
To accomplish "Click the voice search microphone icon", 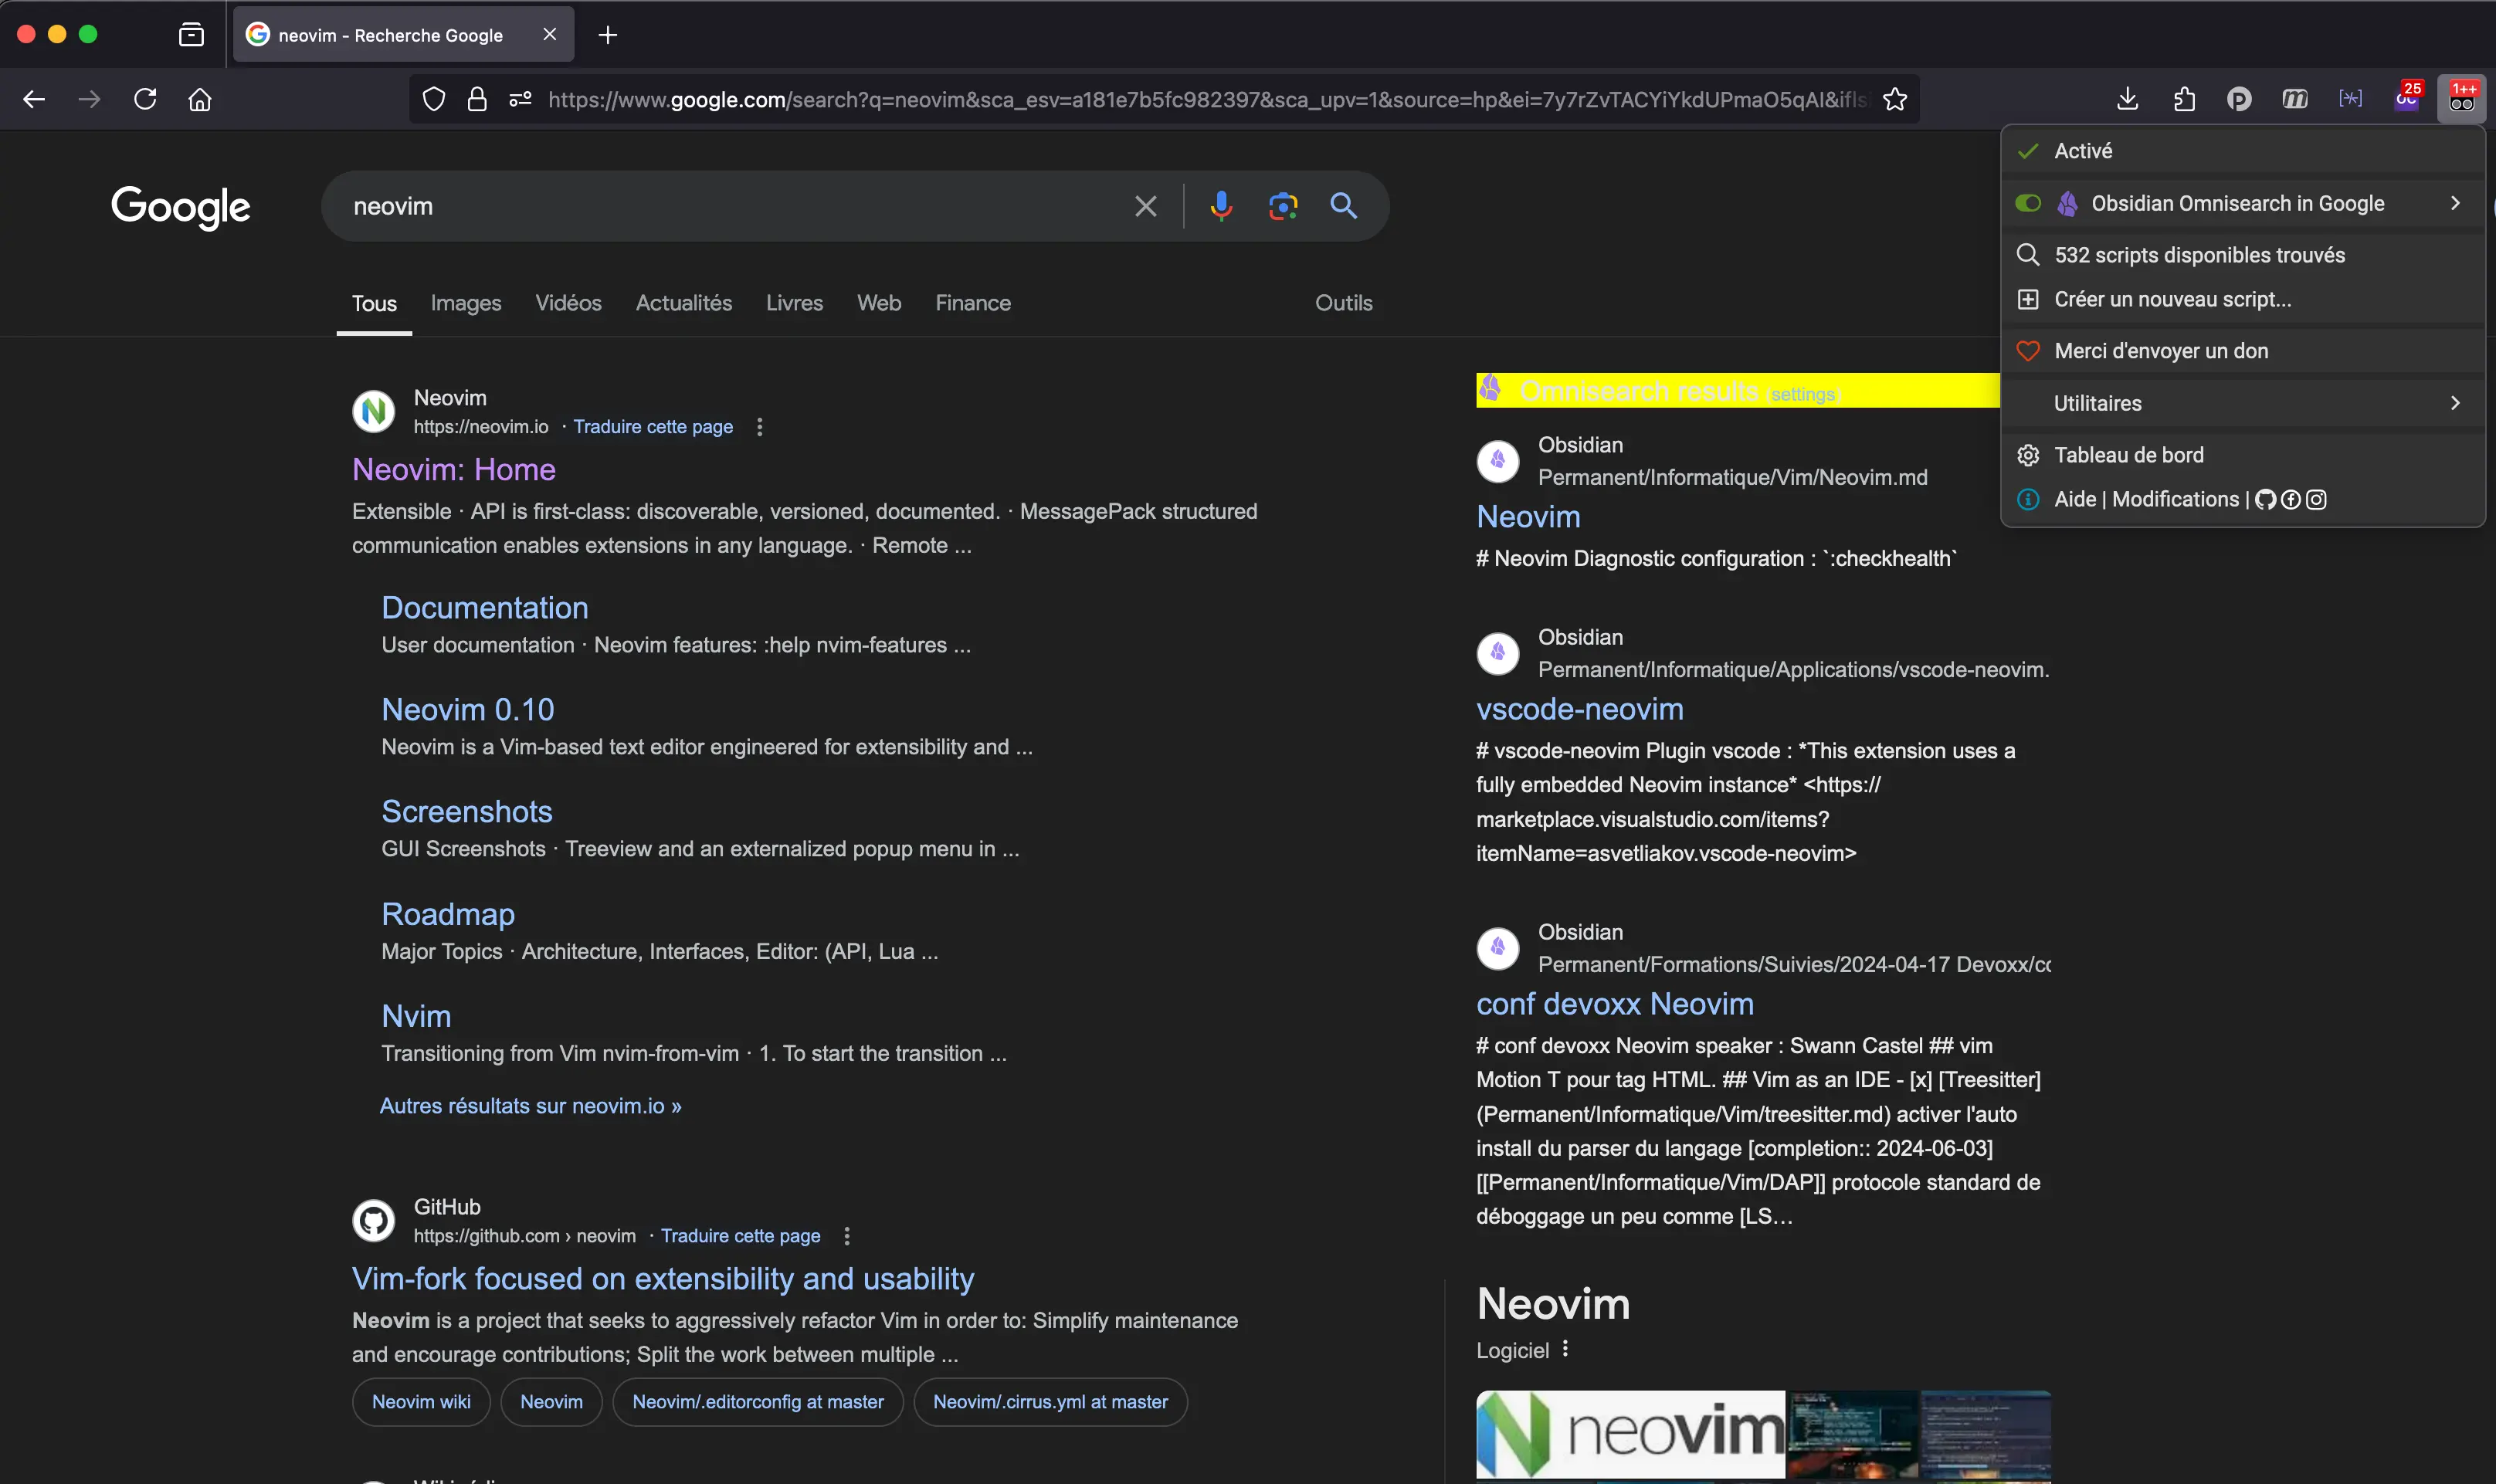I will (1220, 206).
